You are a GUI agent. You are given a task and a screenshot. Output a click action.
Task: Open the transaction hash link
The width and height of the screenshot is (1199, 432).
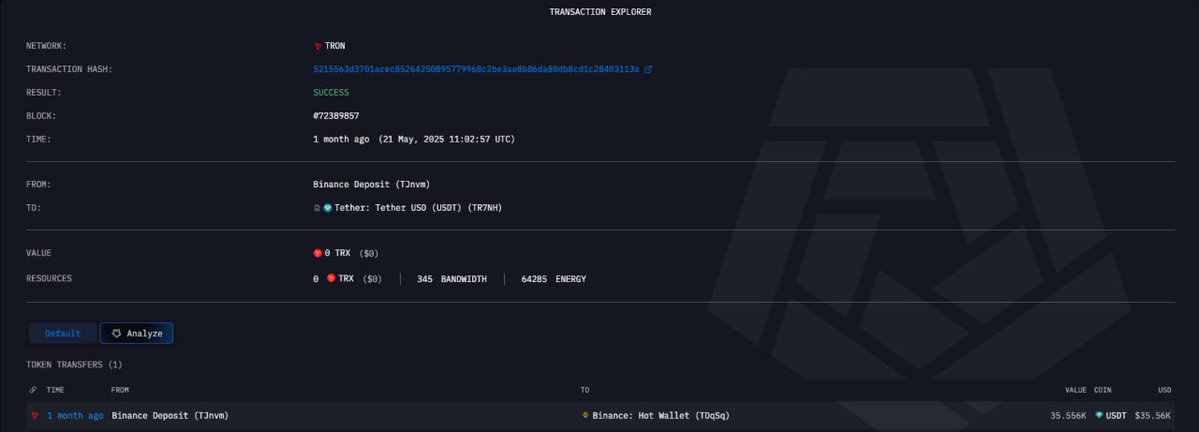[x=476, y=70]
